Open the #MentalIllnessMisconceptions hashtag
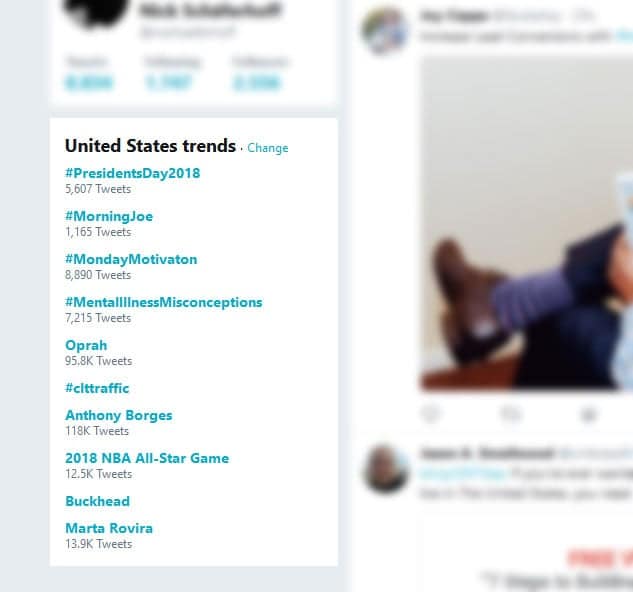The image size is (633, 592). coord(163,302)
